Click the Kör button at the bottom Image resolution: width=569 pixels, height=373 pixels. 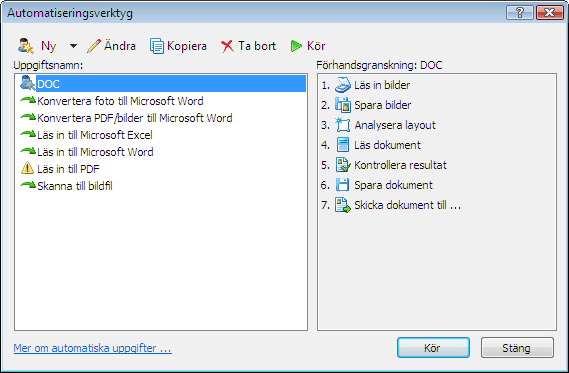pyautogui.click(x=433, y=348)
